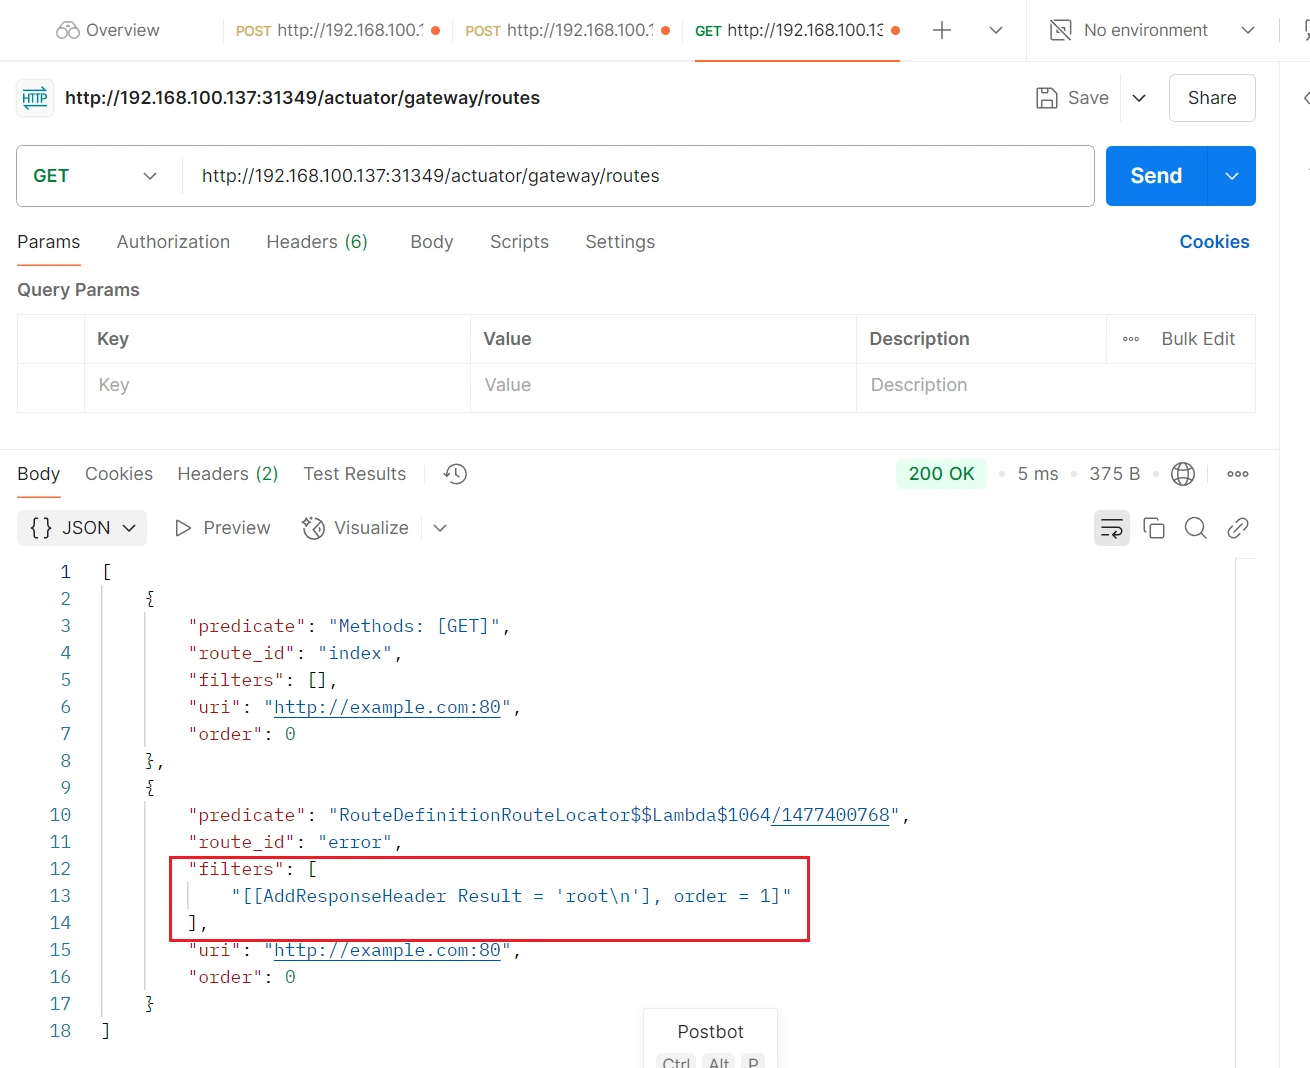Open response more options ellipsis
The image size is (1310, 1068).
pos(1237,474)
